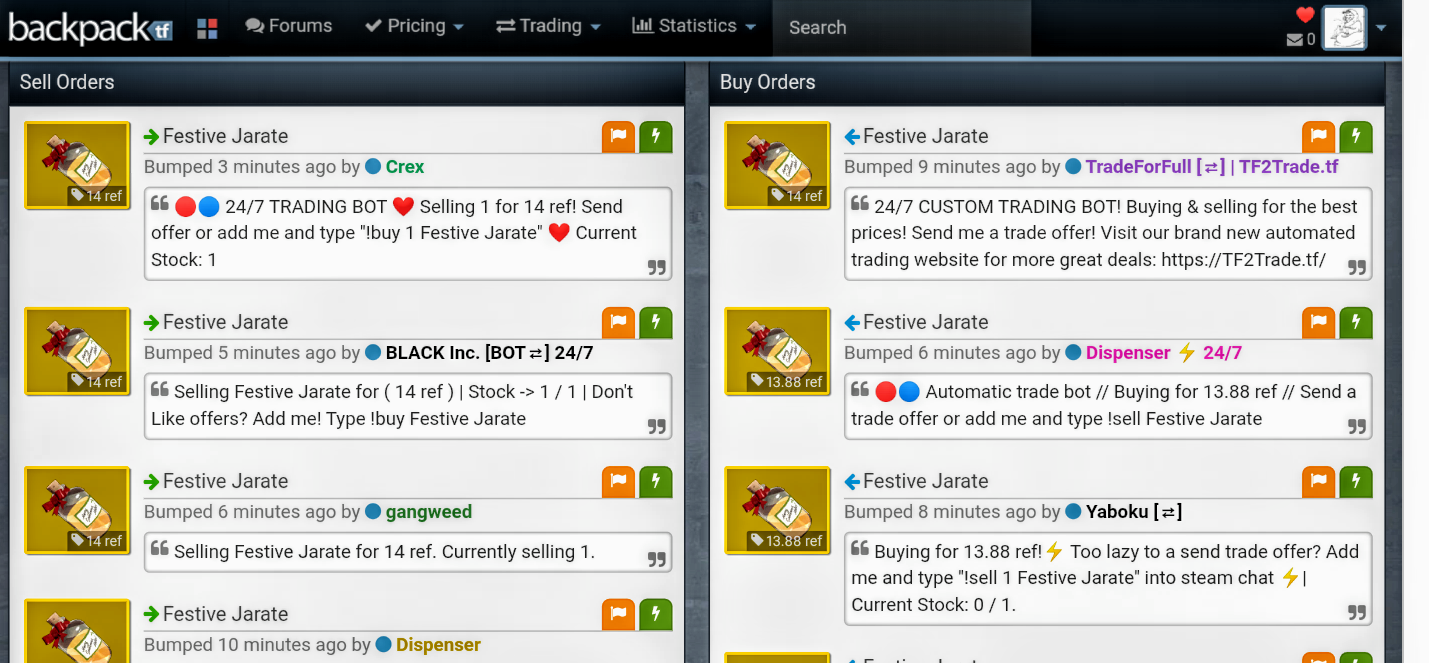Viewport: 1429px width, 663px height.
Task: Open gangweed's profile link
Action: [x=429, y=512]
